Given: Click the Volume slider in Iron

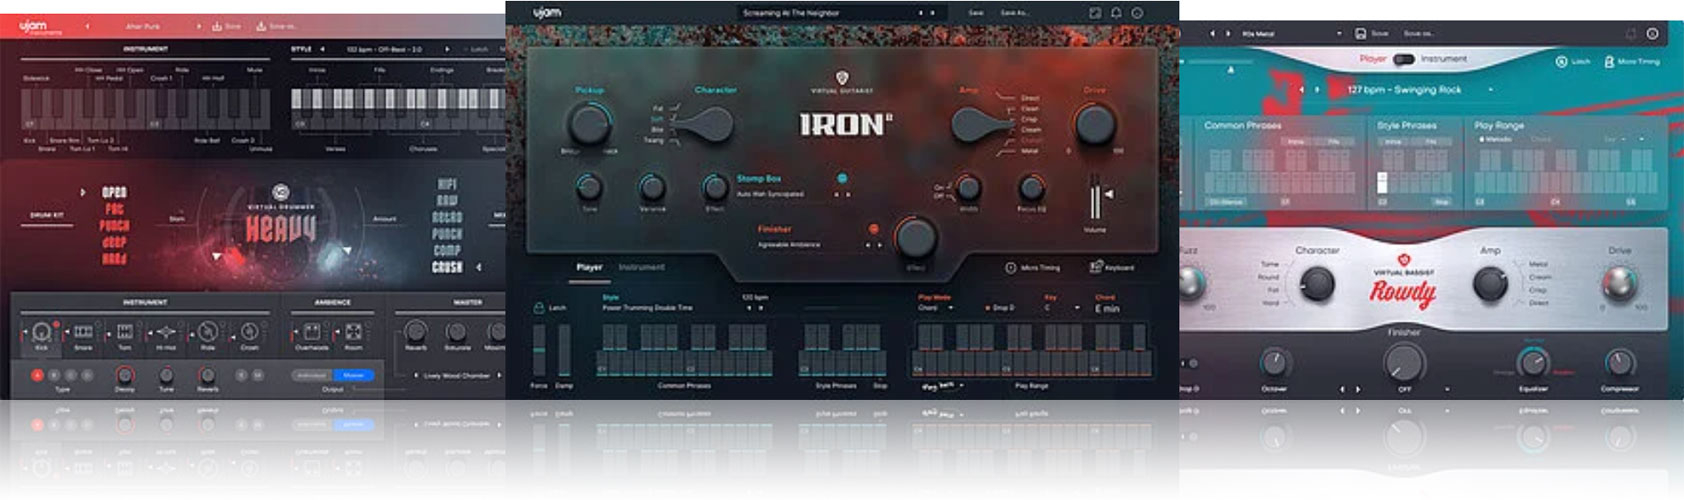Looking at the screenshot, I should click(x=1095, y=199).
